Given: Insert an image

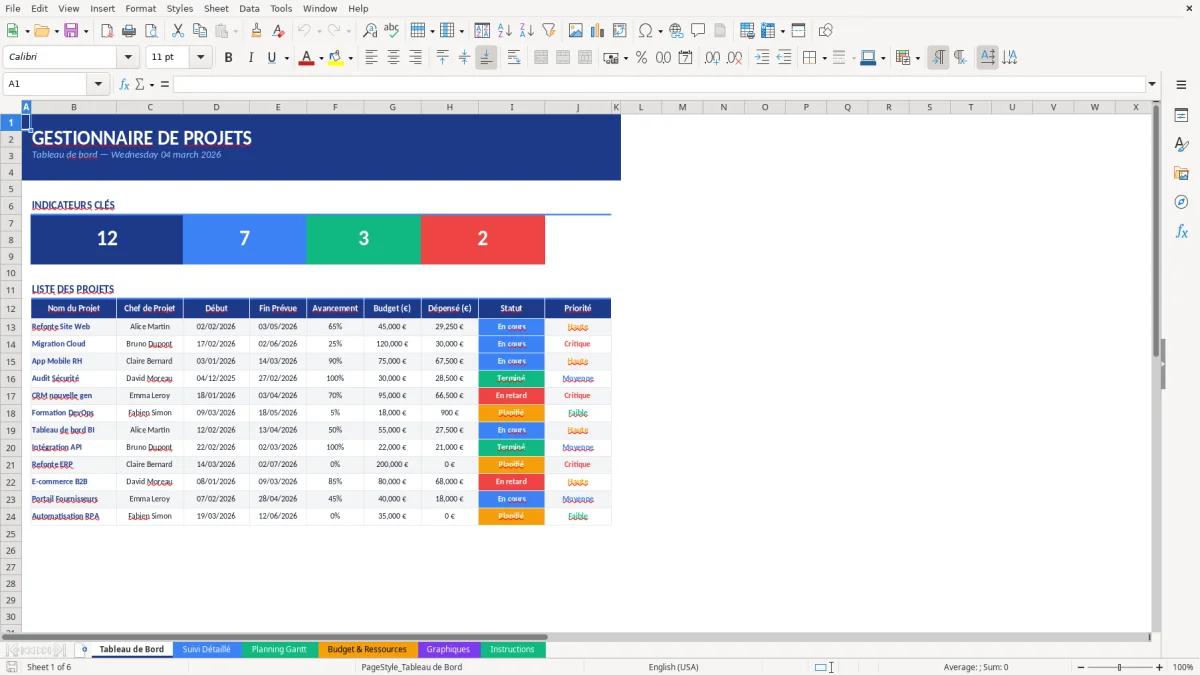Looking at the screenshot, I should (x=576, y=31).
